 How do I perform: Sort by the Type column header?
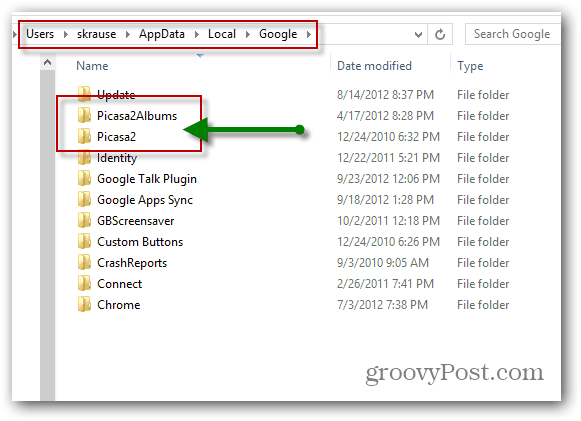(x=470, y=66)
